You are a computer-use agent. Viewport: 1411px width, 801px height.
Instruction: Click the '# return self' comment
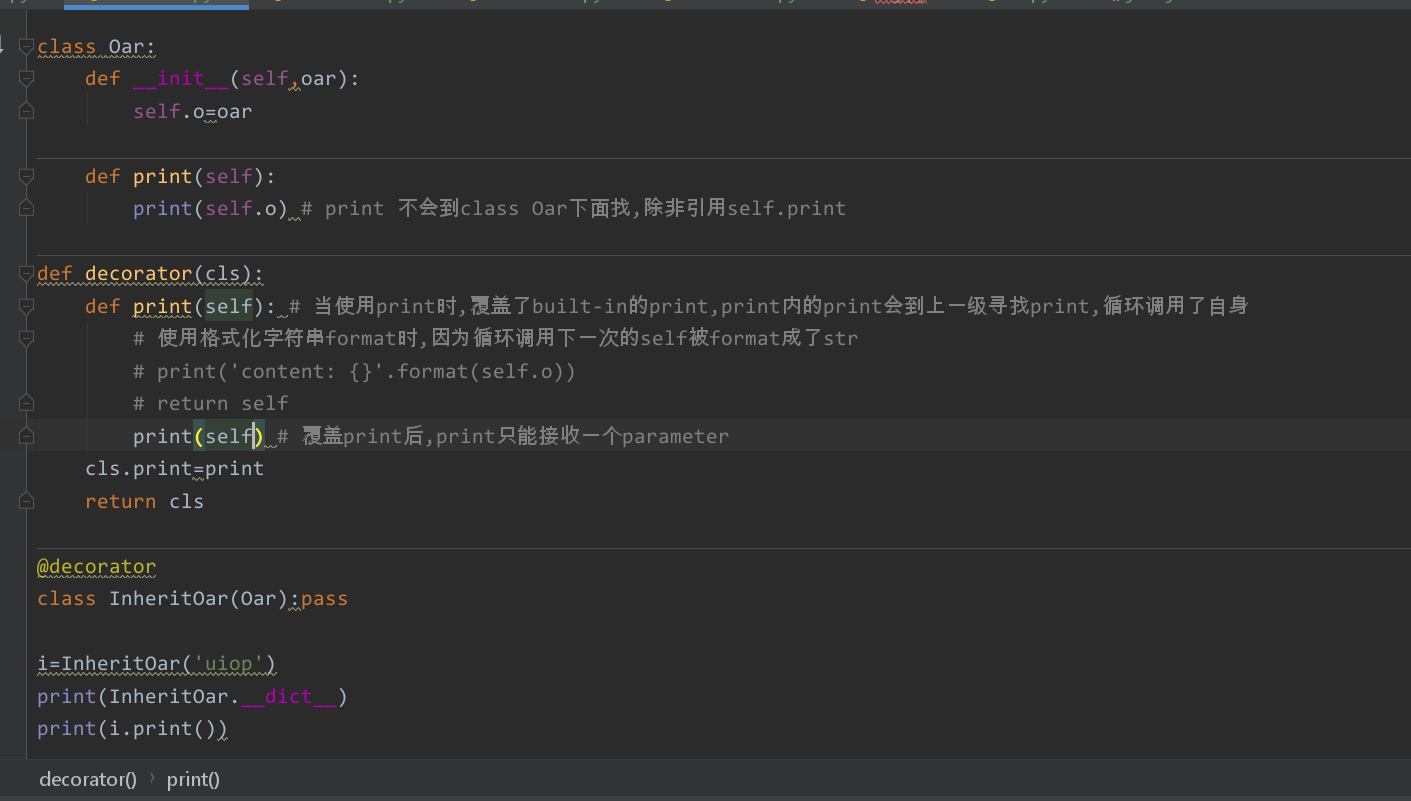click(x=211, y=404)
